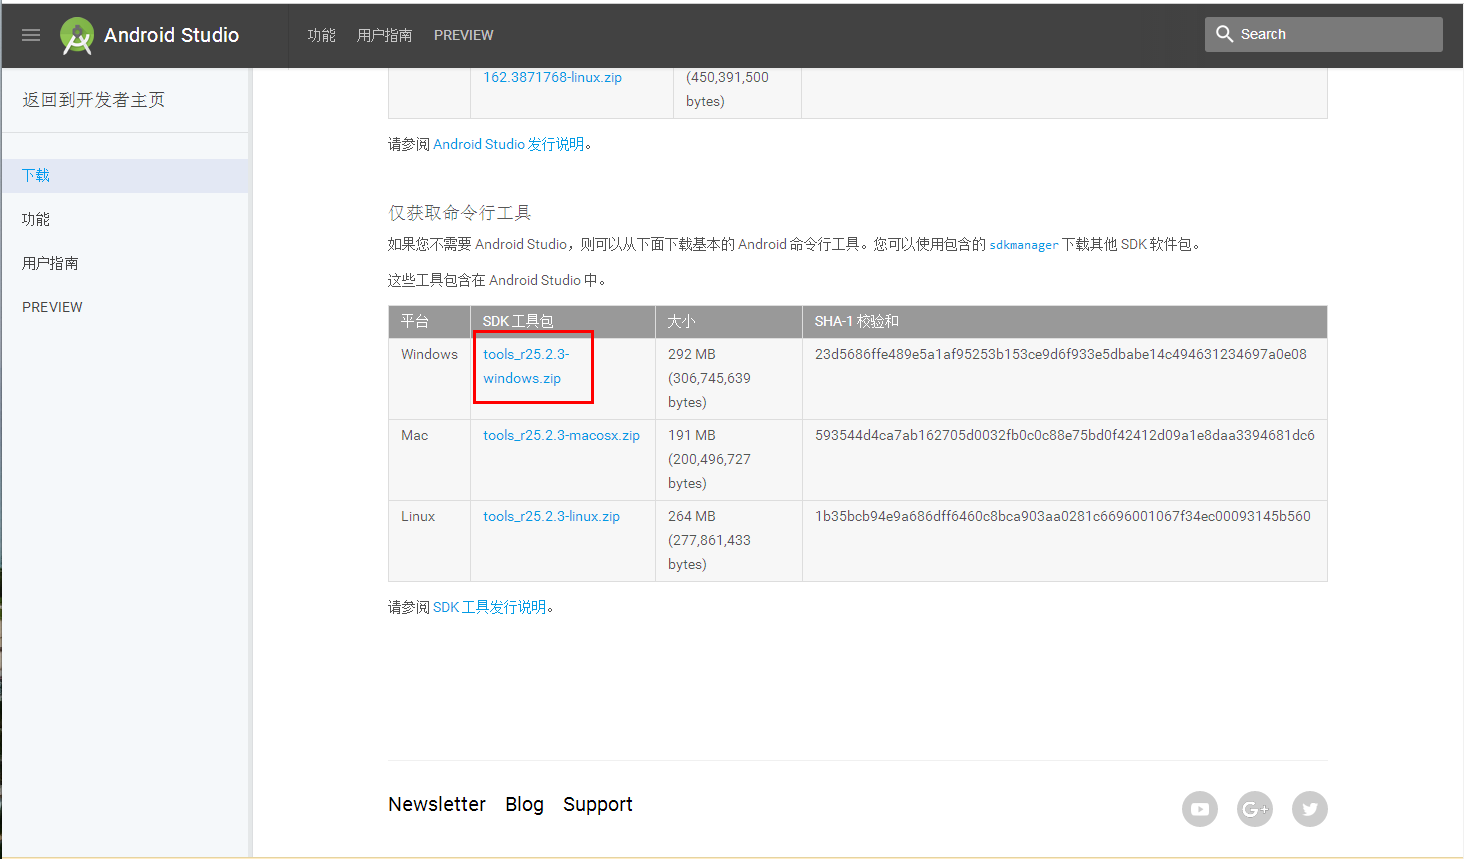Viewport: 1464px width, 859px height.
Task: Click the 仅获取命令行工具 heading
Action: click(x=460, y=213)
